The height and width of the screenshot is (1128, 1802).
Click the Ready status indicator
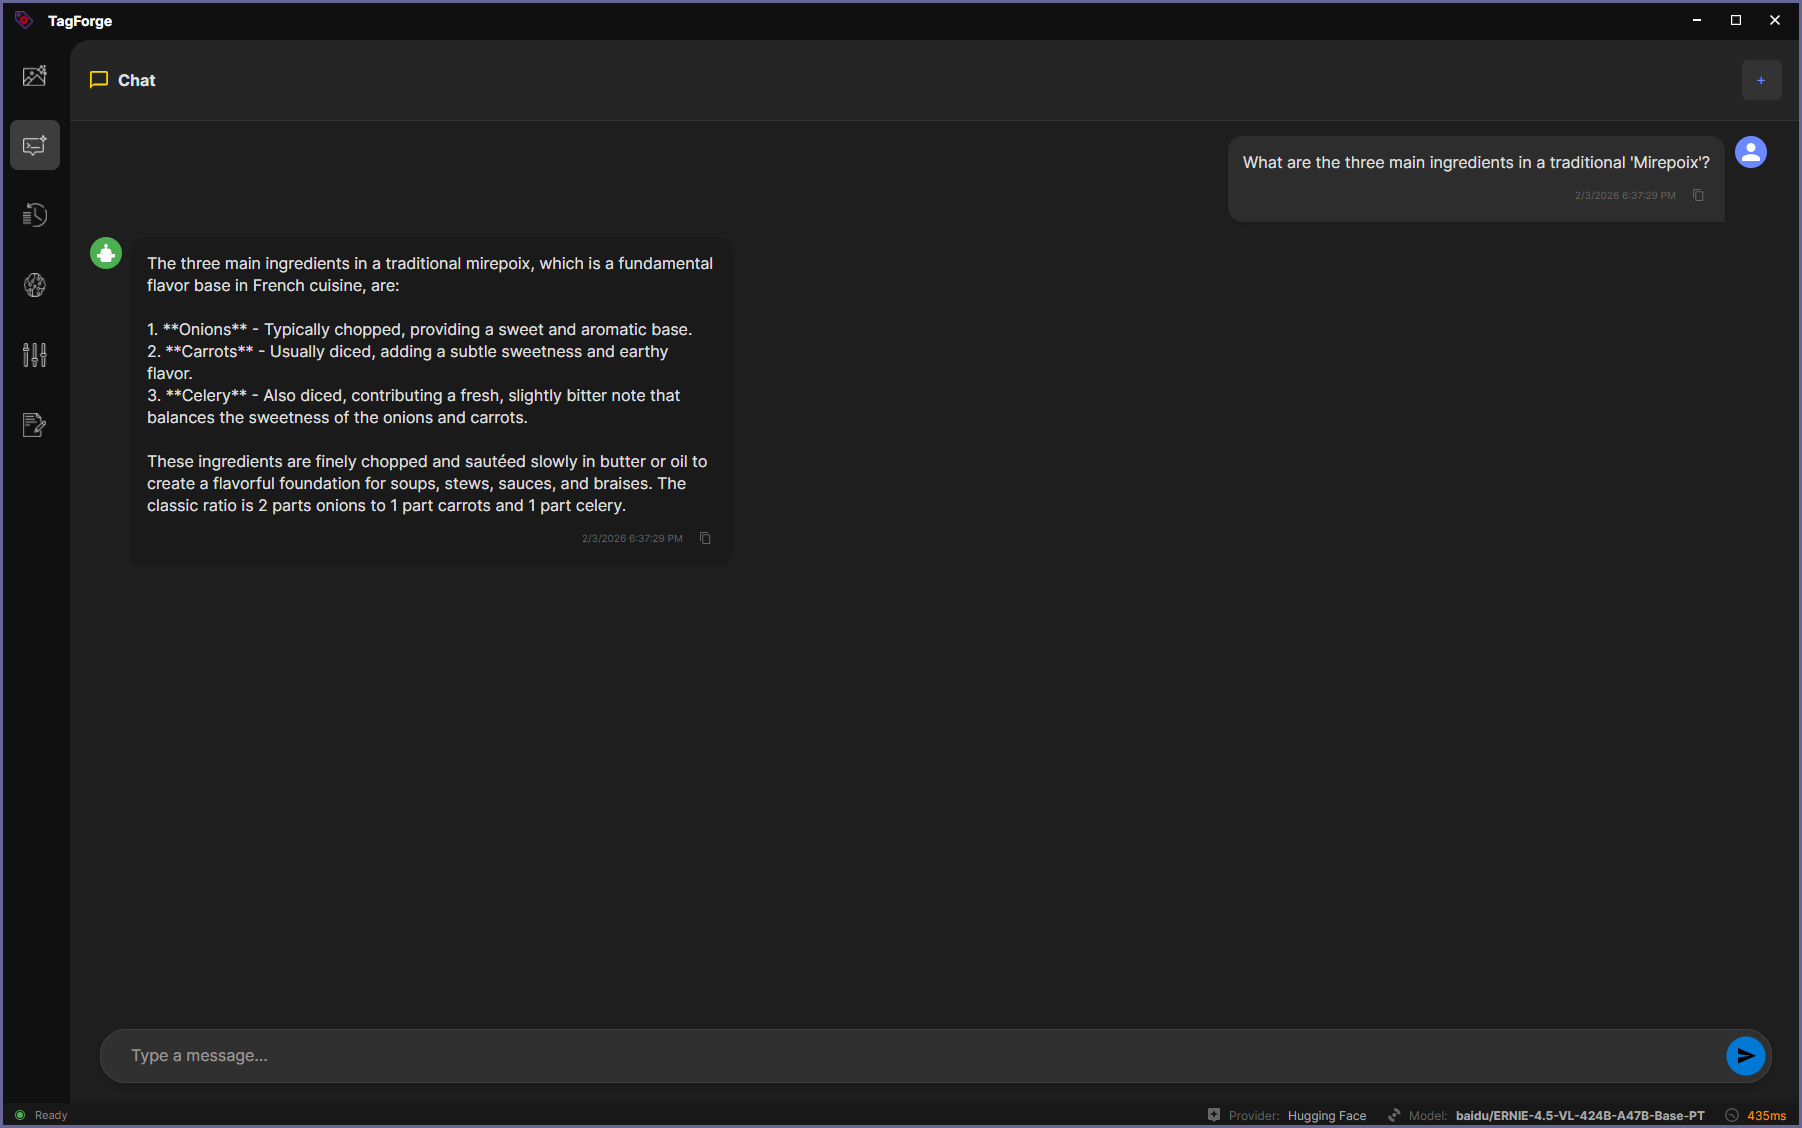tap(42, 1114)
